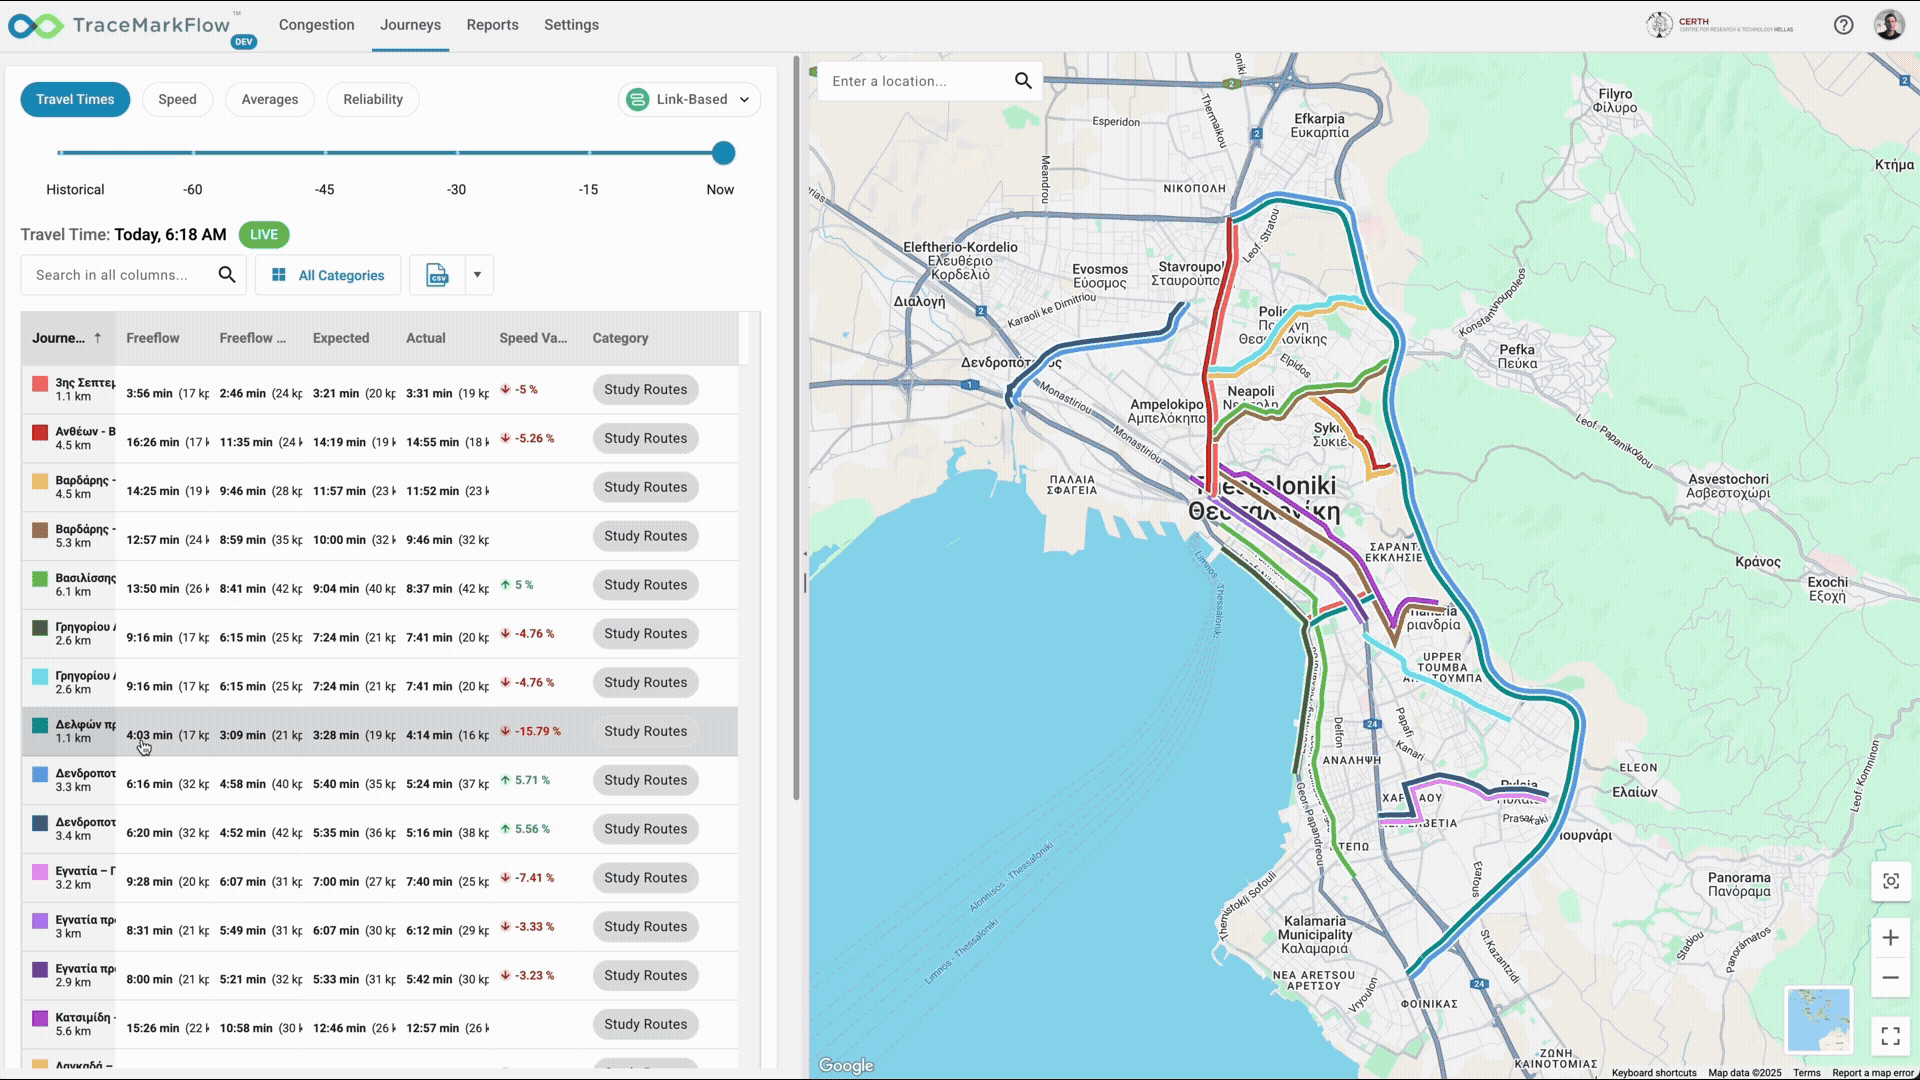The height and width of the screenshot is (1080, 1920).
Task: Select the Averages view toggle
Action: tap(269, 99)
